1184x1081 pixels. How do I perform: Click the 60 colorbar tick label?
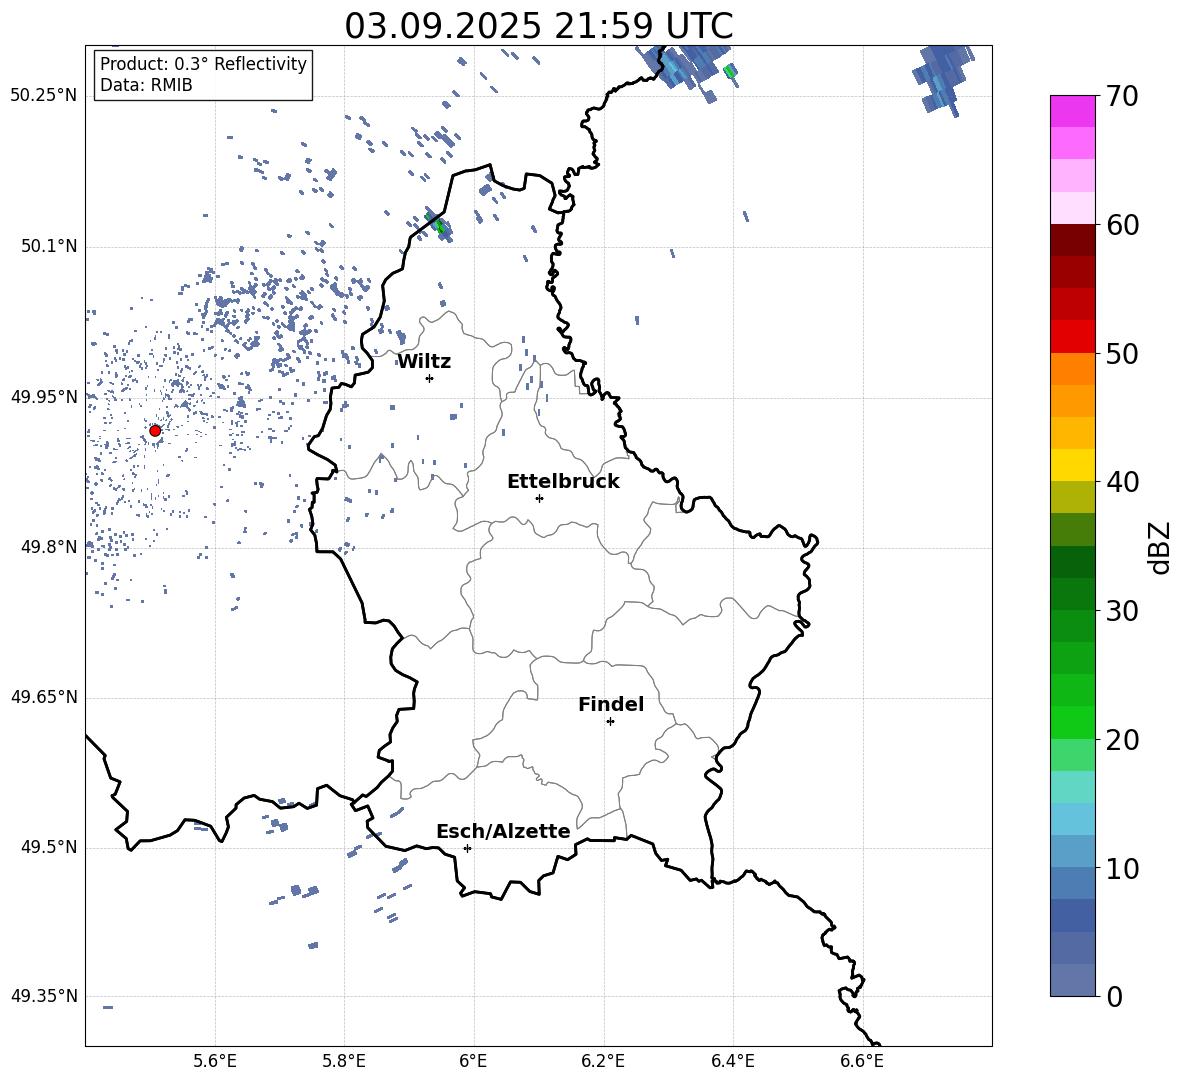[x=1122, y=225]
